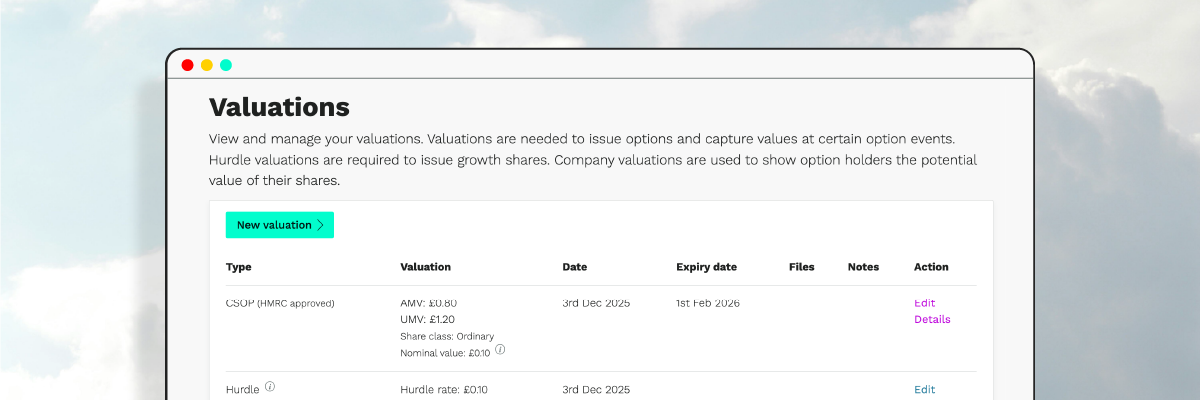Click the New valuation button
Viewport: 1200px width, 400px height.
280,225
